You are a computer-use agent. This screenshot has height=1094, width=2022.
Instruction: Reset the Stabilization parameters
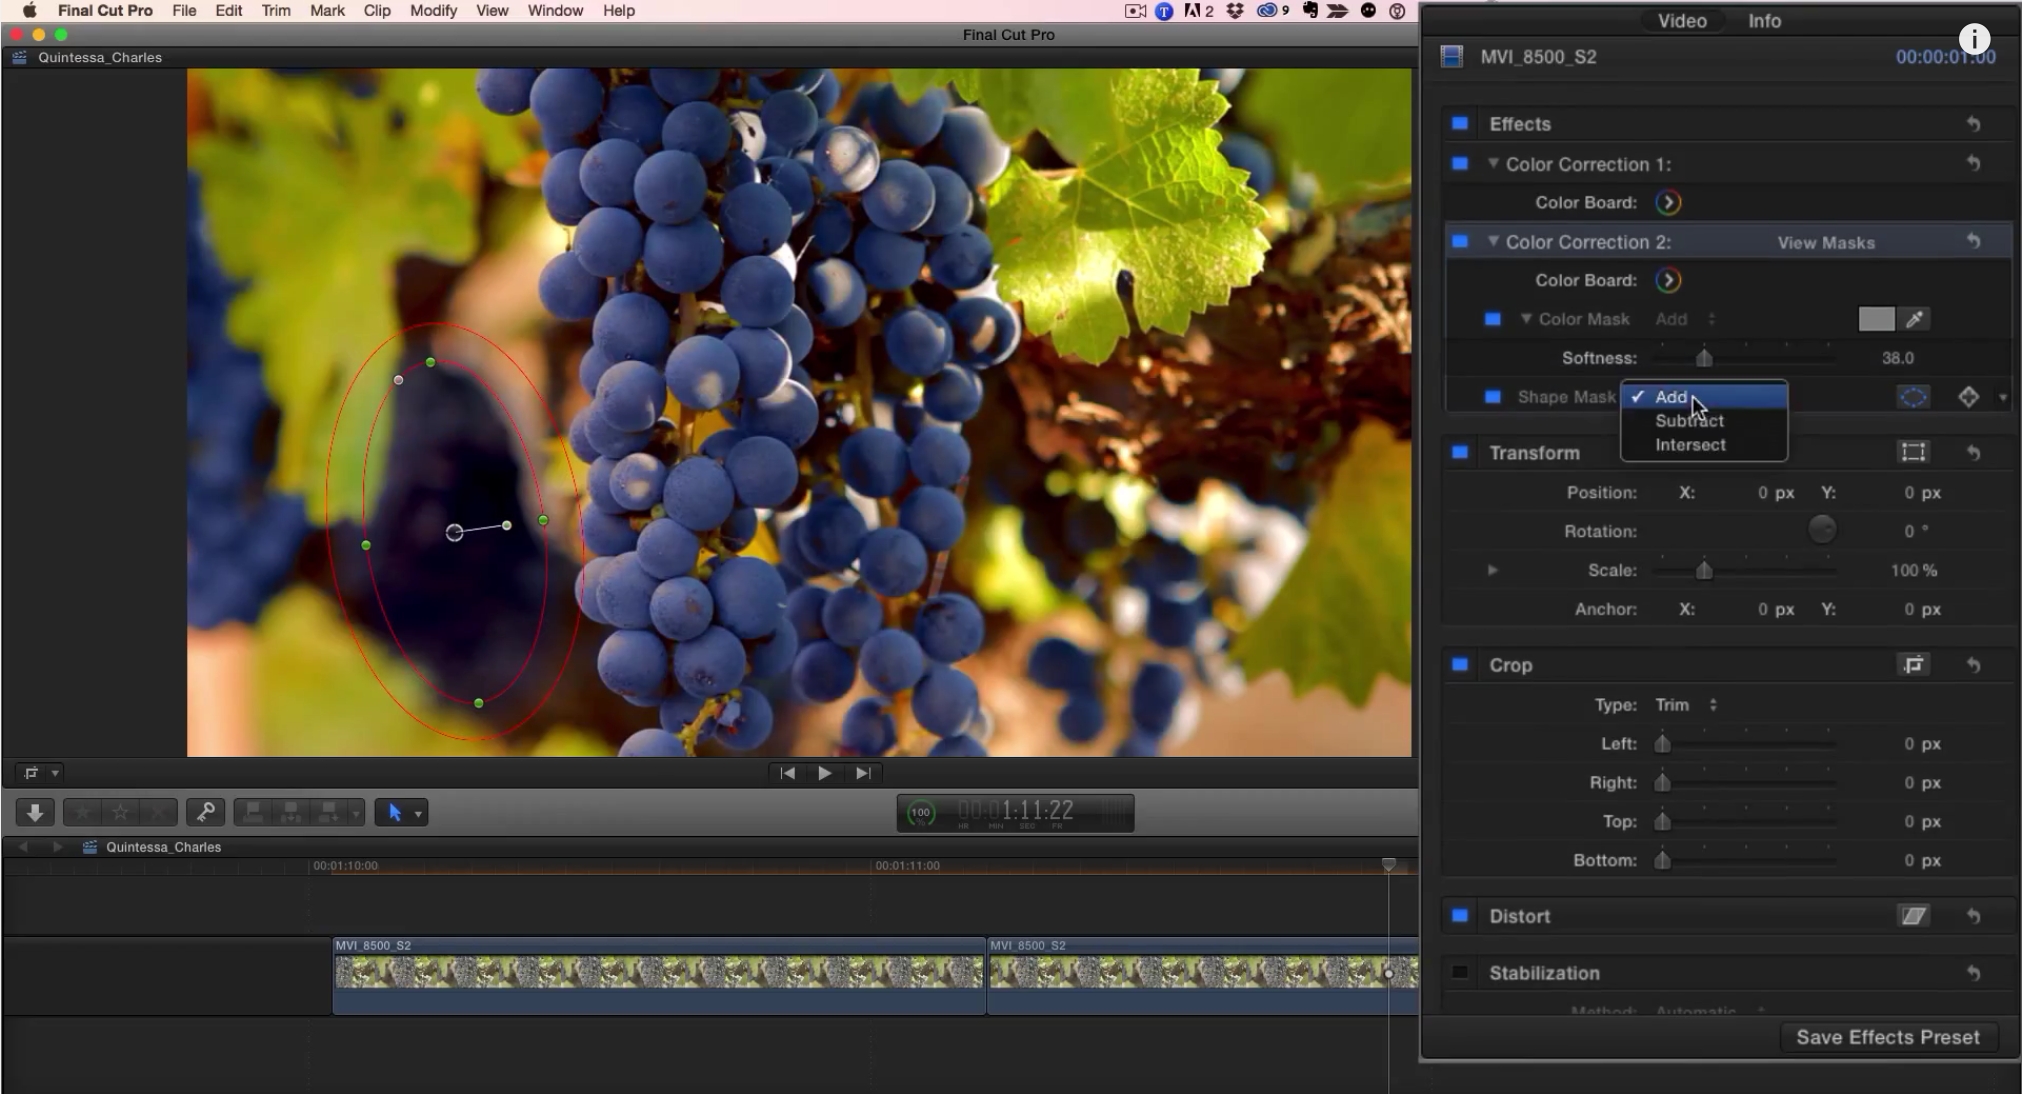click(1973, 973)
